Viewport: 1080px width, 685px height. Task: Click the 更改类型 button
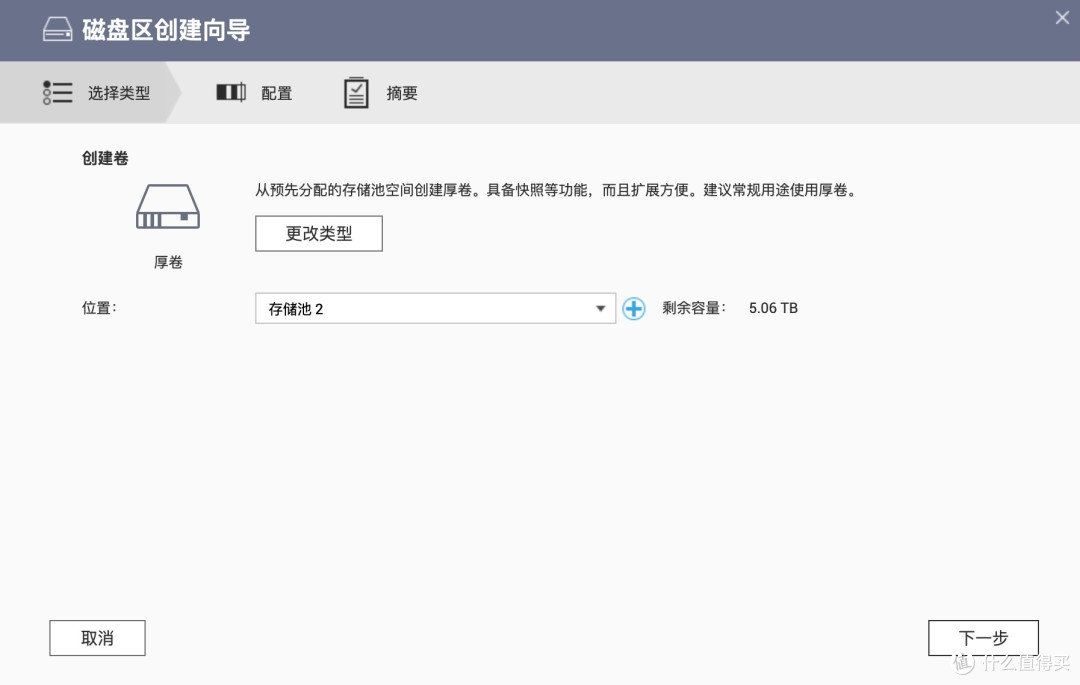(x=318, y=233)
